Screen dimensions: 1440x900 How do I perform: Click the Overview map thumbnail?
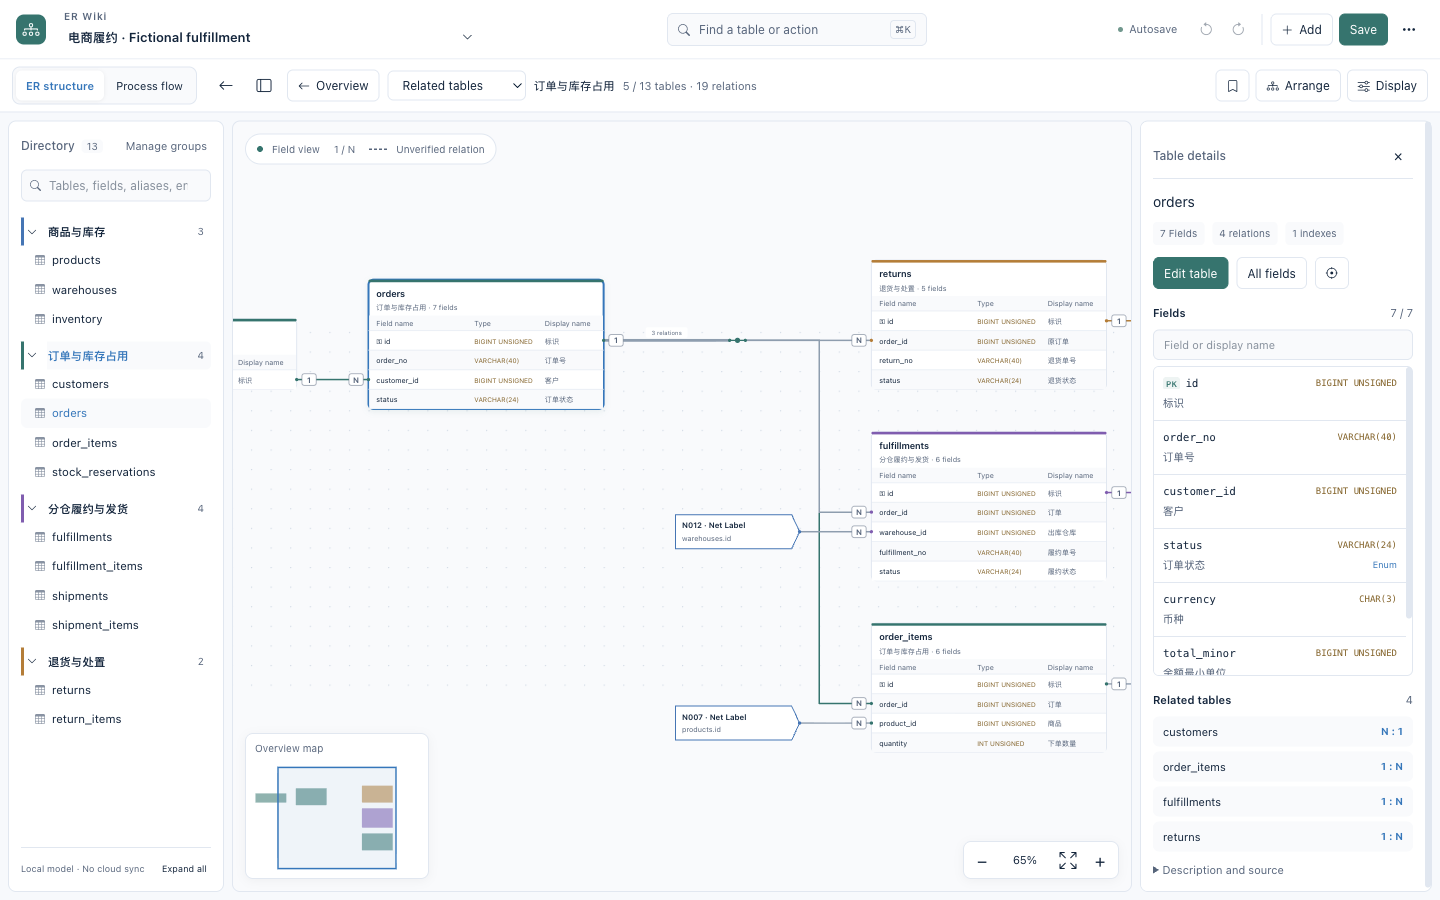[x=337, y=817]
